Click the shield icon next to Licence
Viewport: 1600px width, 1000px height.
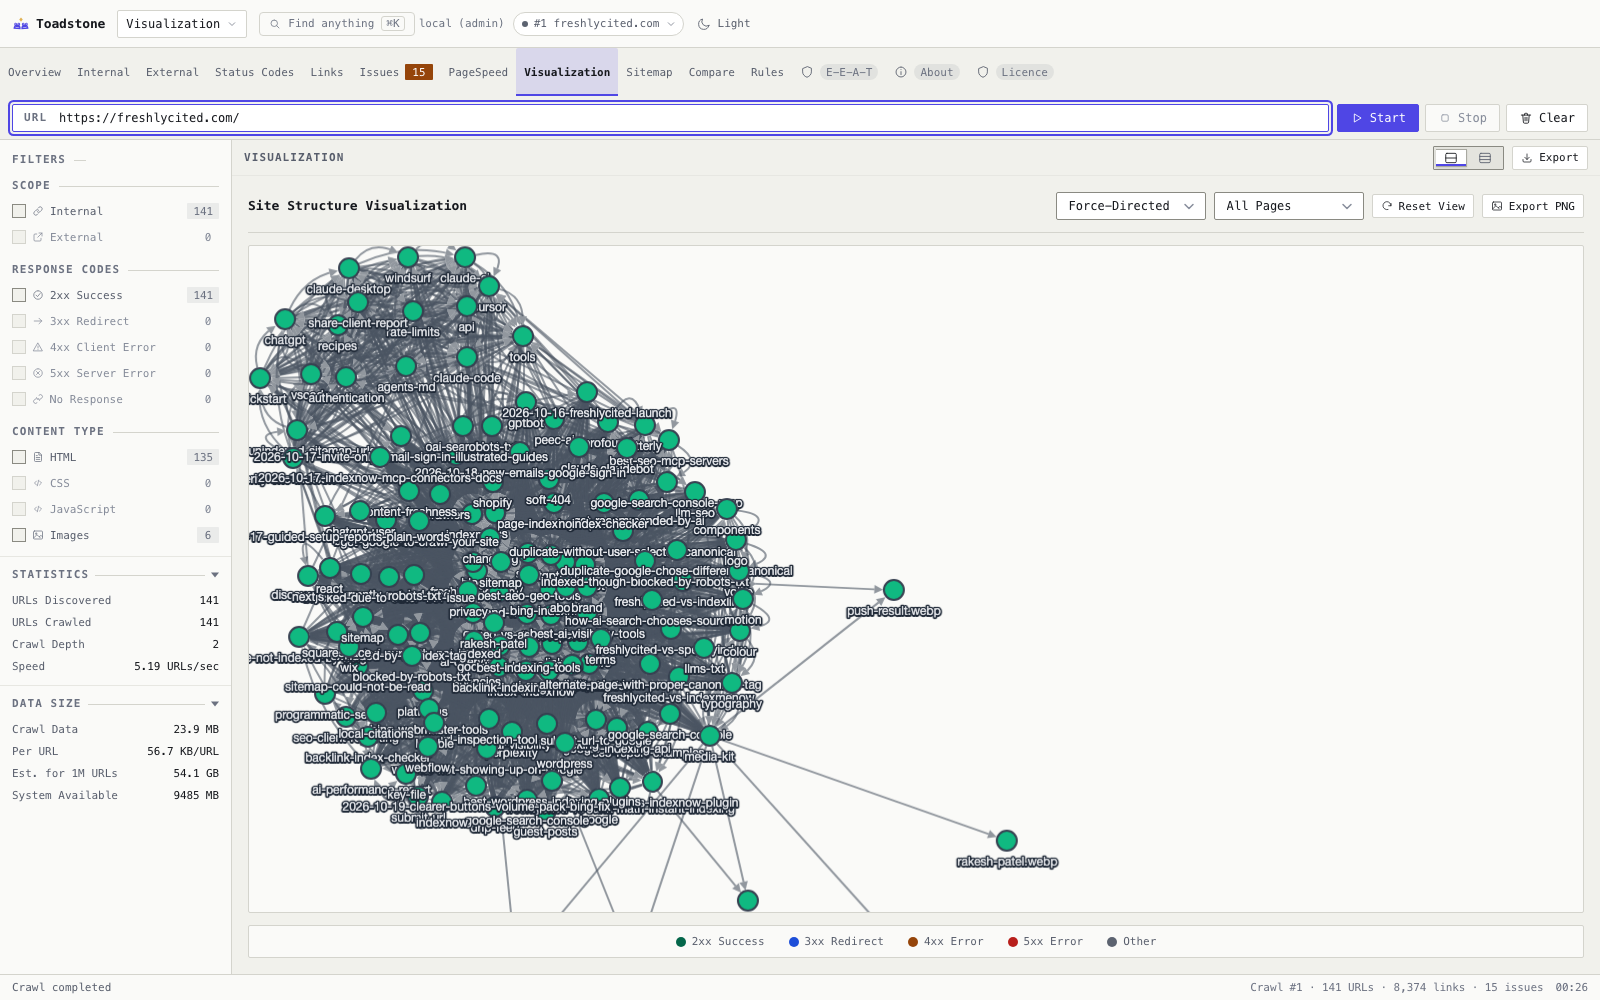tap(983, 72)
